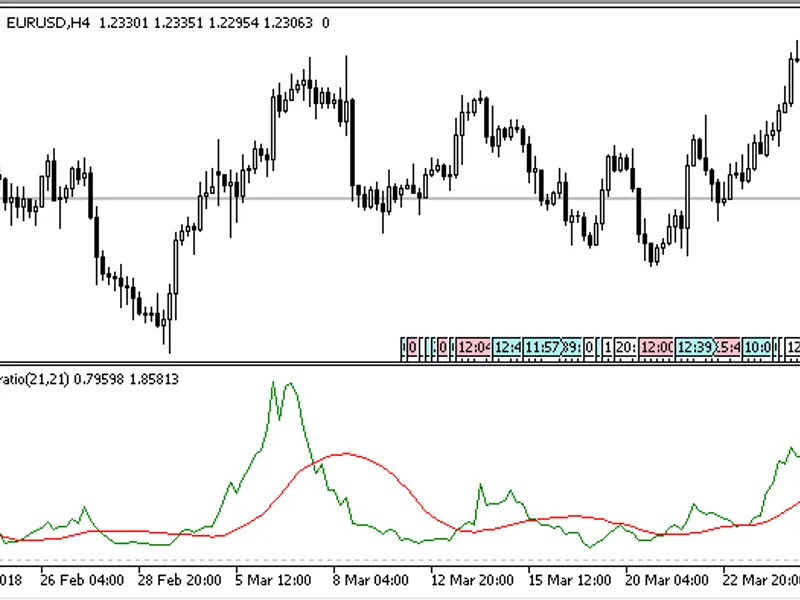Click the 15 Mar 12:00 axis label

click(x=569, y=580)
